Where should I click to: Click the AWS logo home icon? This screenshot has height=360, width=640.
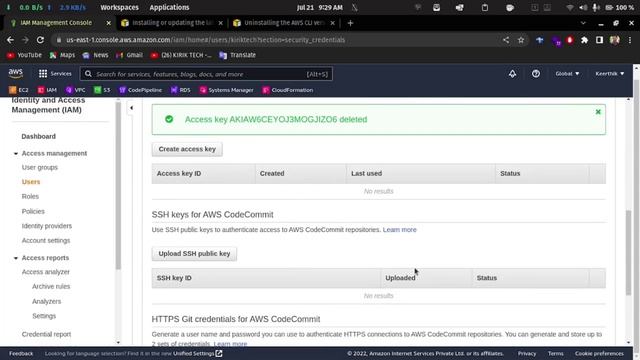16,73
